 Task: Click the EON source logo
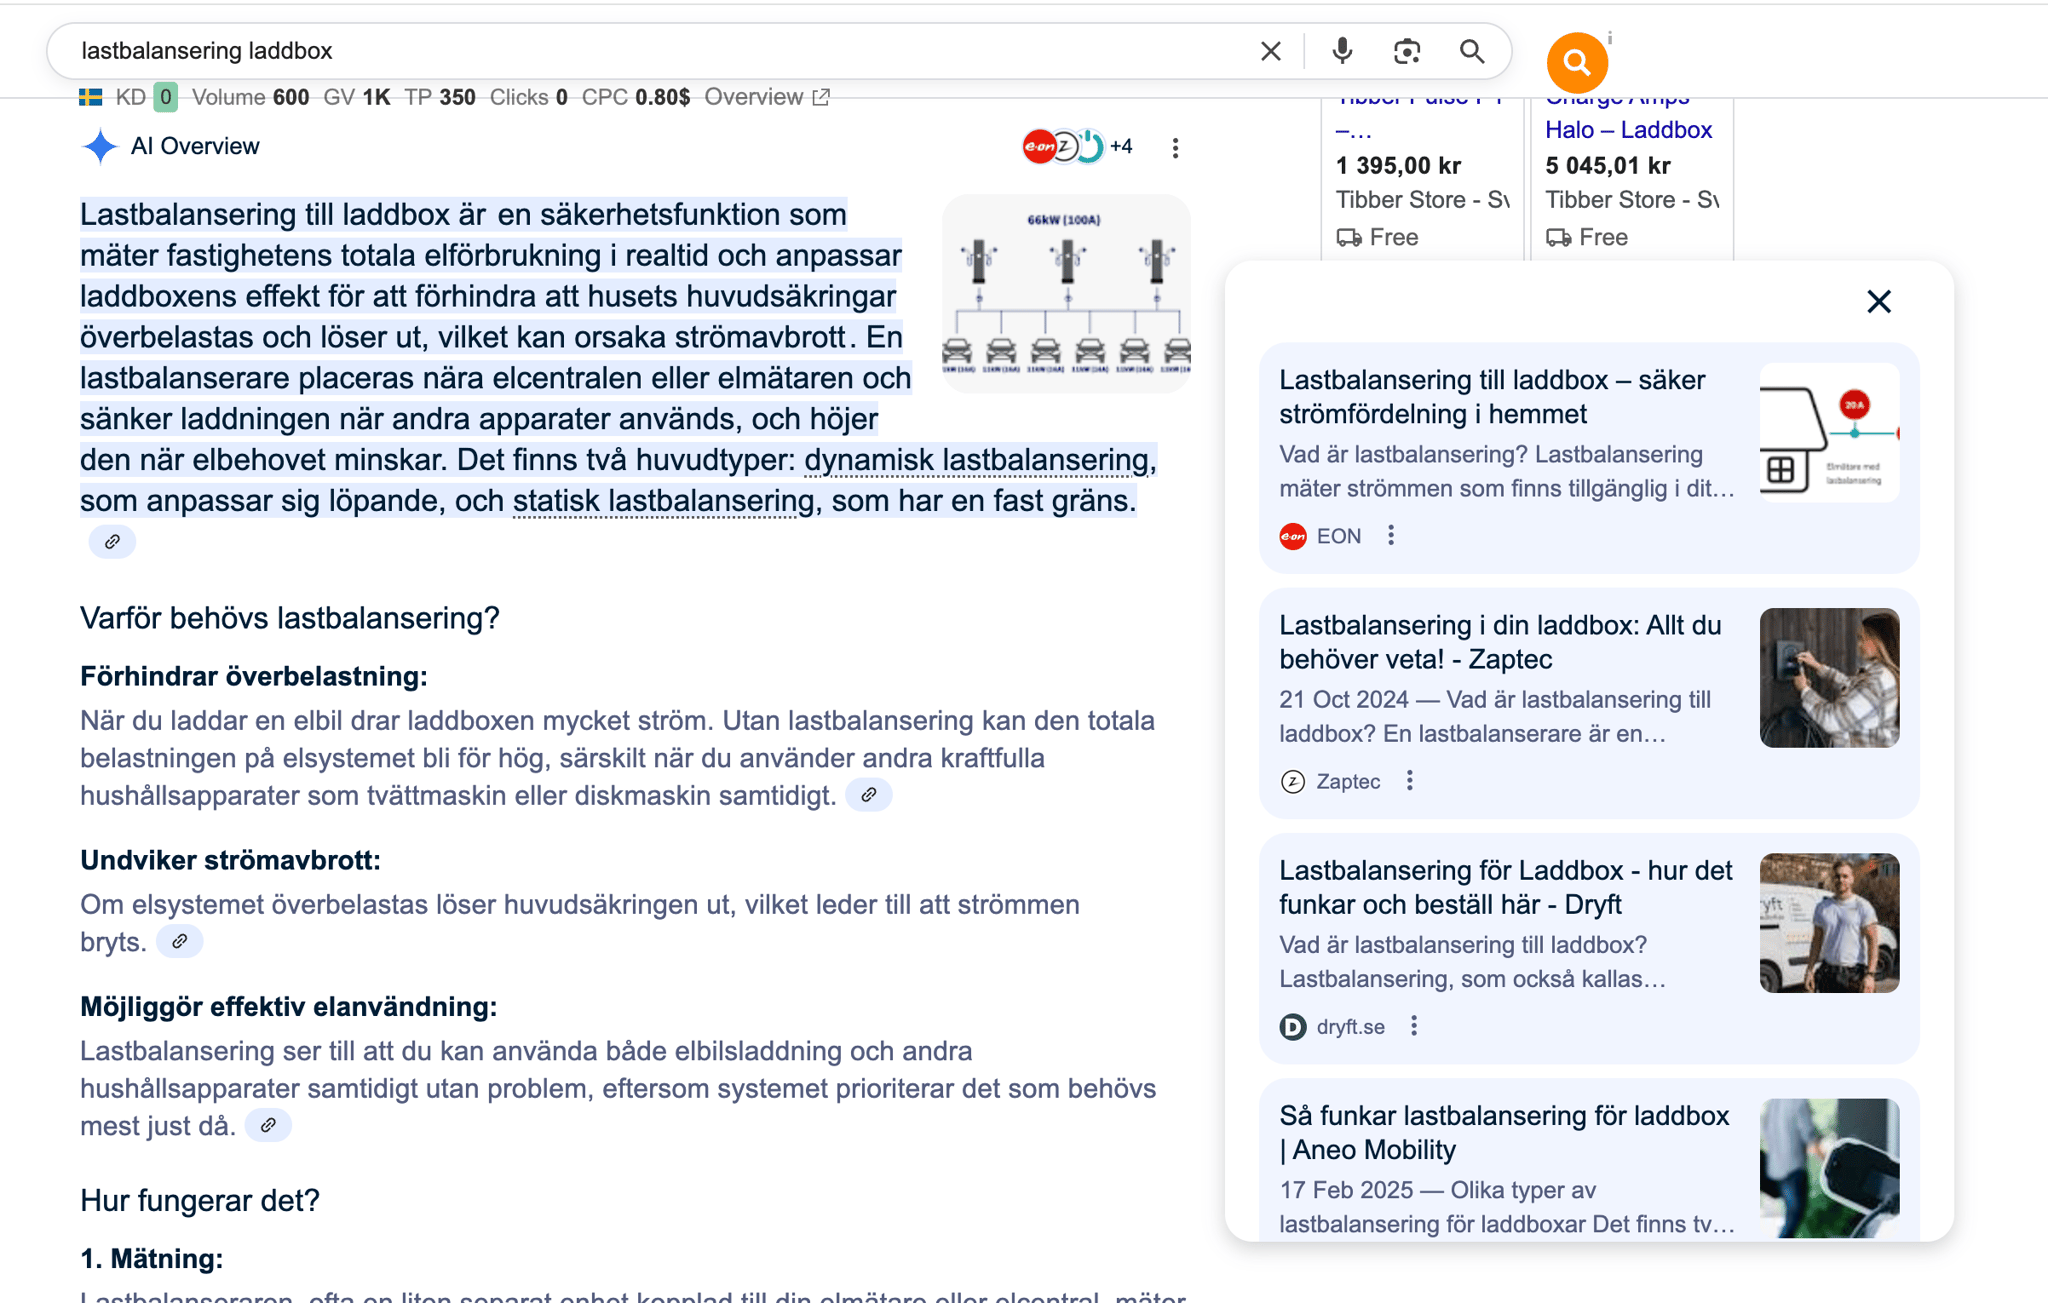point(1293,536)
